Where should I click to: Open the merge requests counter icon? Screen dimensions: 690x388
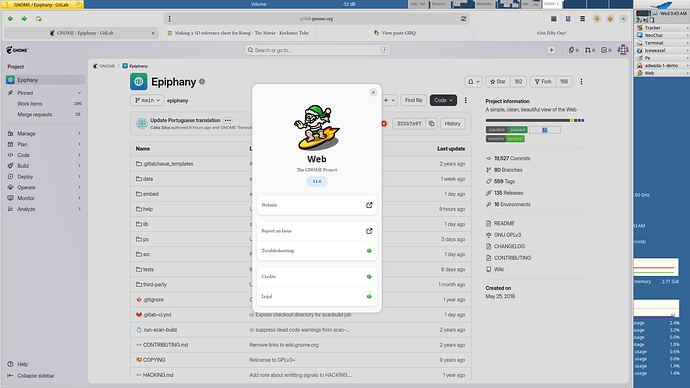click(x=590, y=50)
